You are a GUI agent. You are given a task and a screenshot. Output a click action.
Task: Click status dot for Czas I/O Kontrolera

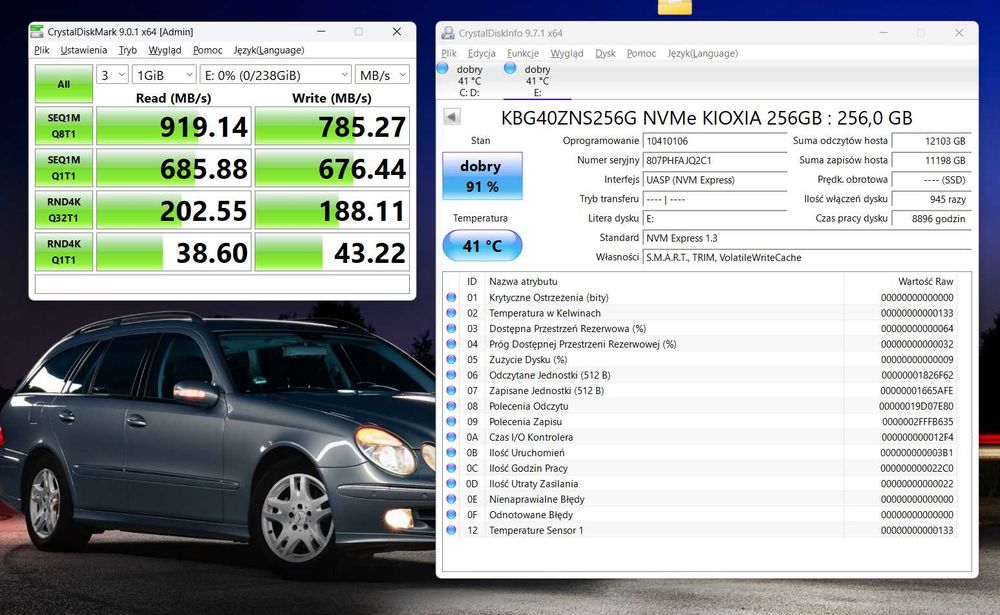[451, 437]
